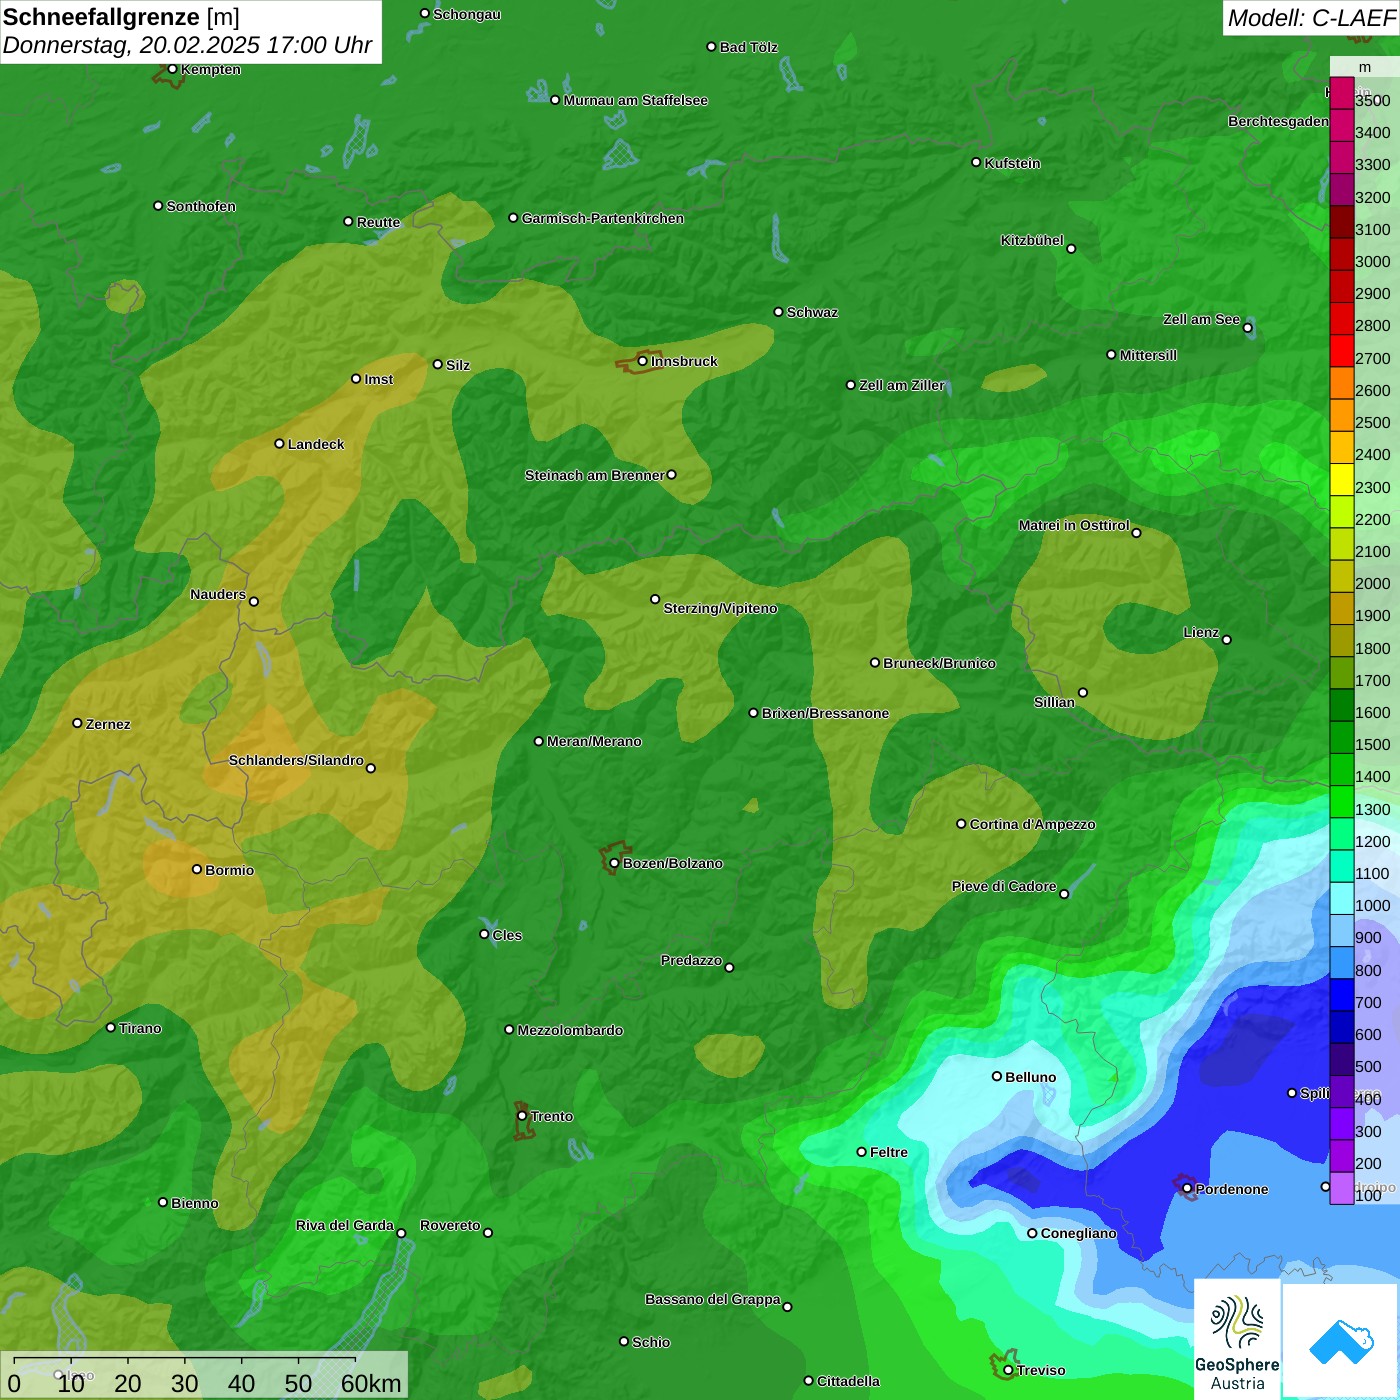
Task: Click the 'Schio' label
Action: click(x=652, y=1342)
